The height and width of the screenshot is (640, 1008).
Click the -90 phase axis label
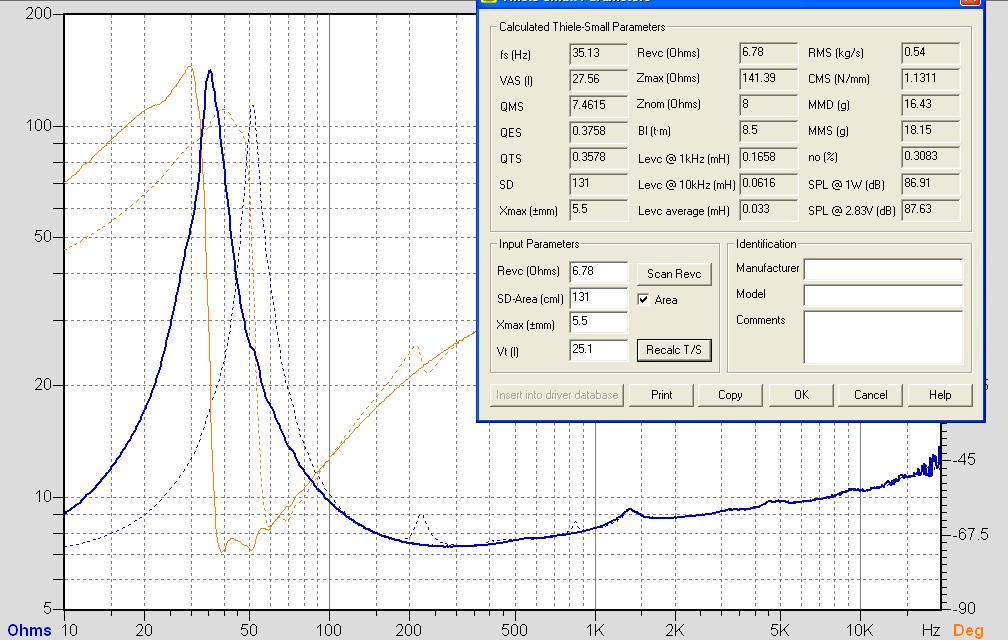(963, 608)
